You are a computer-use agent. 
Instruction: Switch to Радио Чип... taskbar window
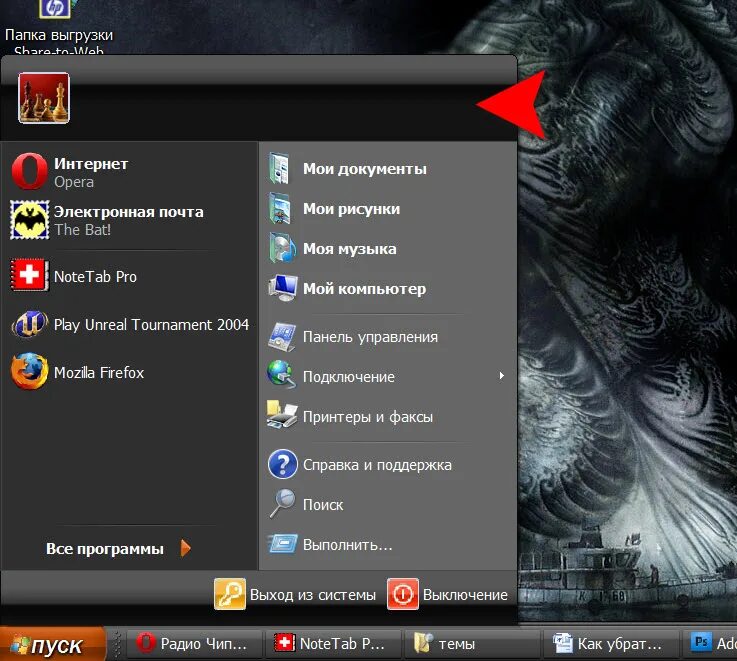coord(196,643)
